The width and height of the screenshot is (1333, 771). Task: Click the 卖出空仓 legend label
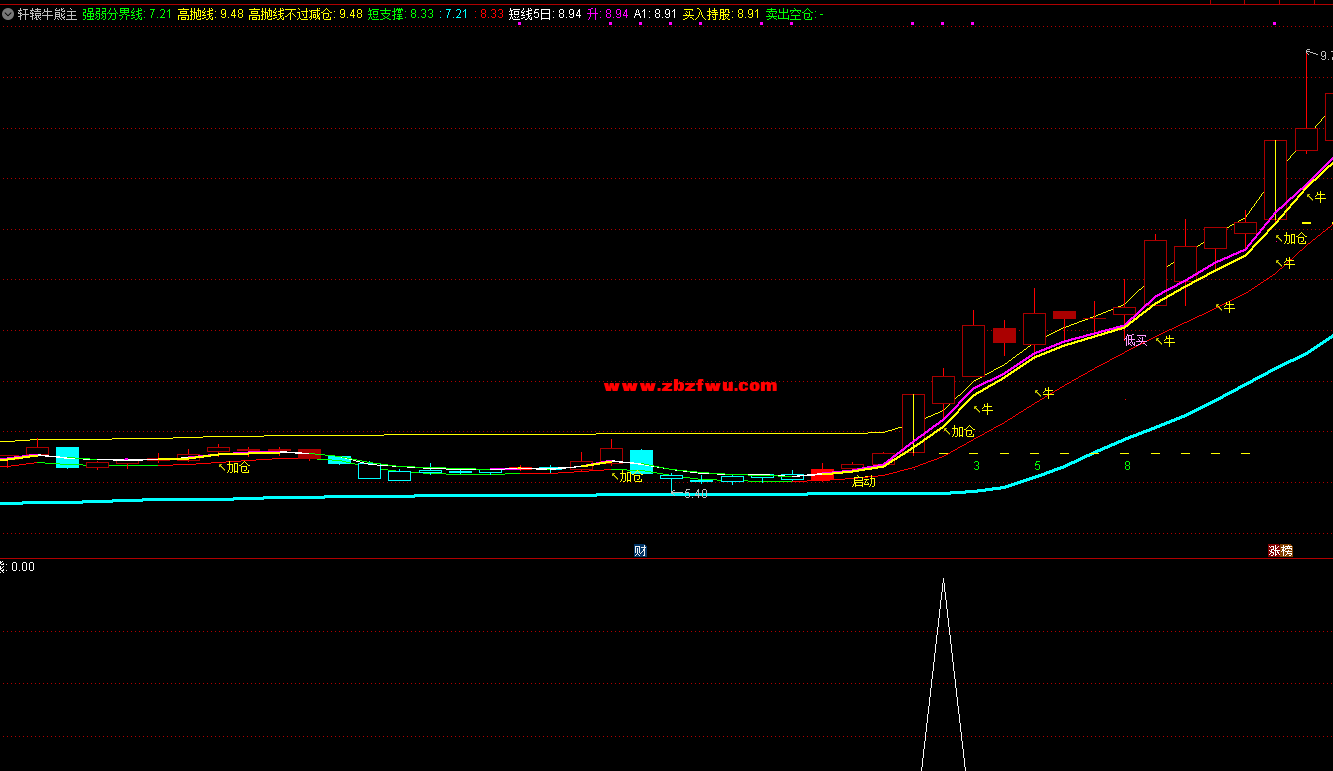(x=790, y=15)
